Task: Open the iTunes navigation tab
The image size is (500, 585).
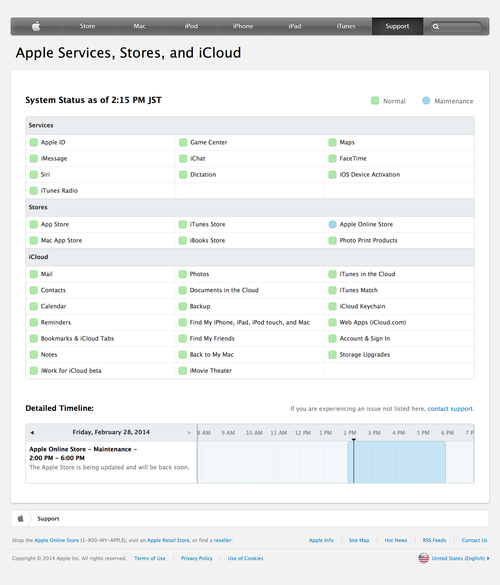Action: tap(346, 26)
